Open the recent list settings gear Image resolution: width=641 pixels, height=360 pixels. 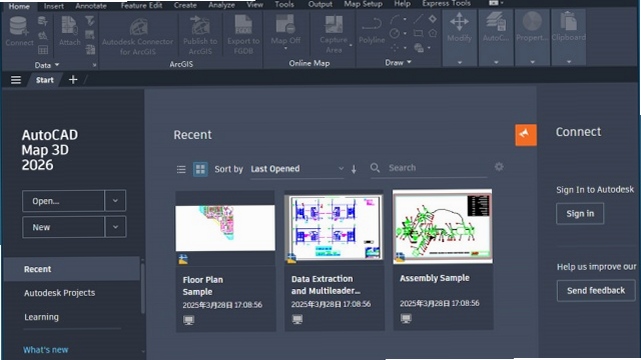tap(499, 167)
